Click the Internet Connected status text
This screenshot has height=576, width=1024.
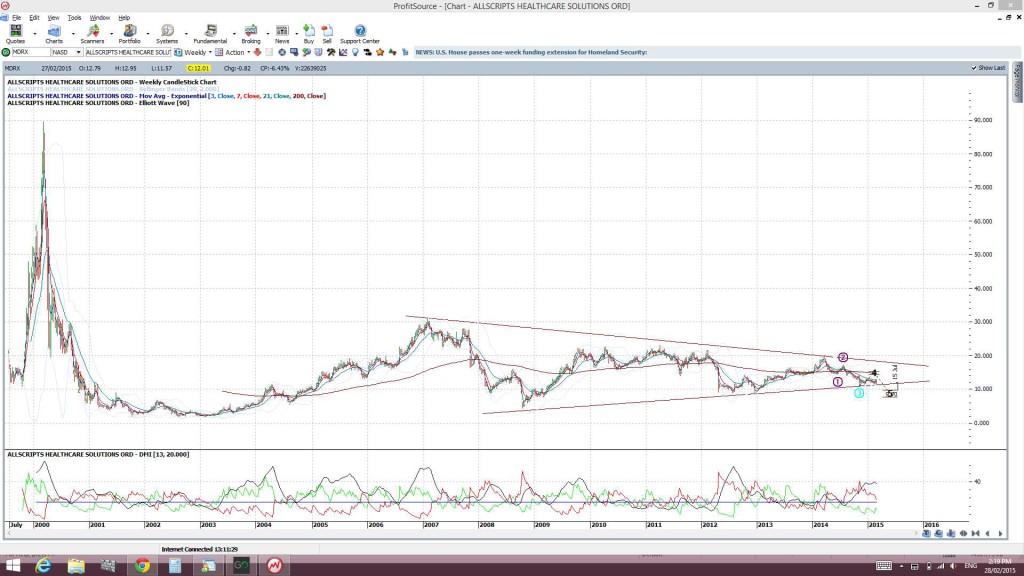(x=200, y=549)
